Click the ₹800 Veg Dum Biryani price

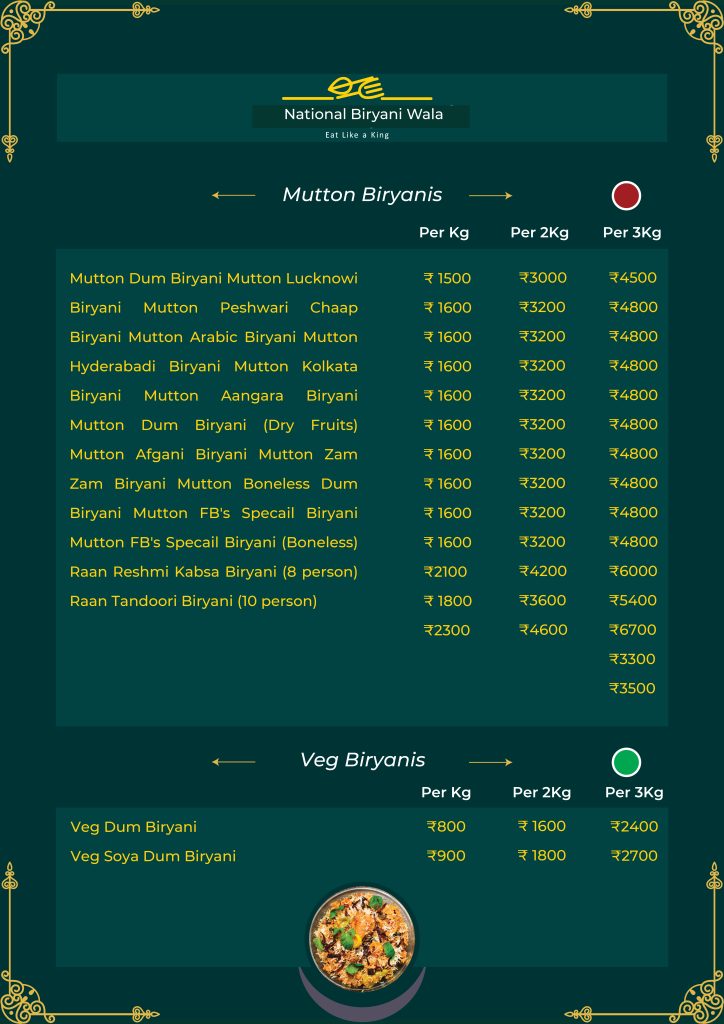pos(446,827)
